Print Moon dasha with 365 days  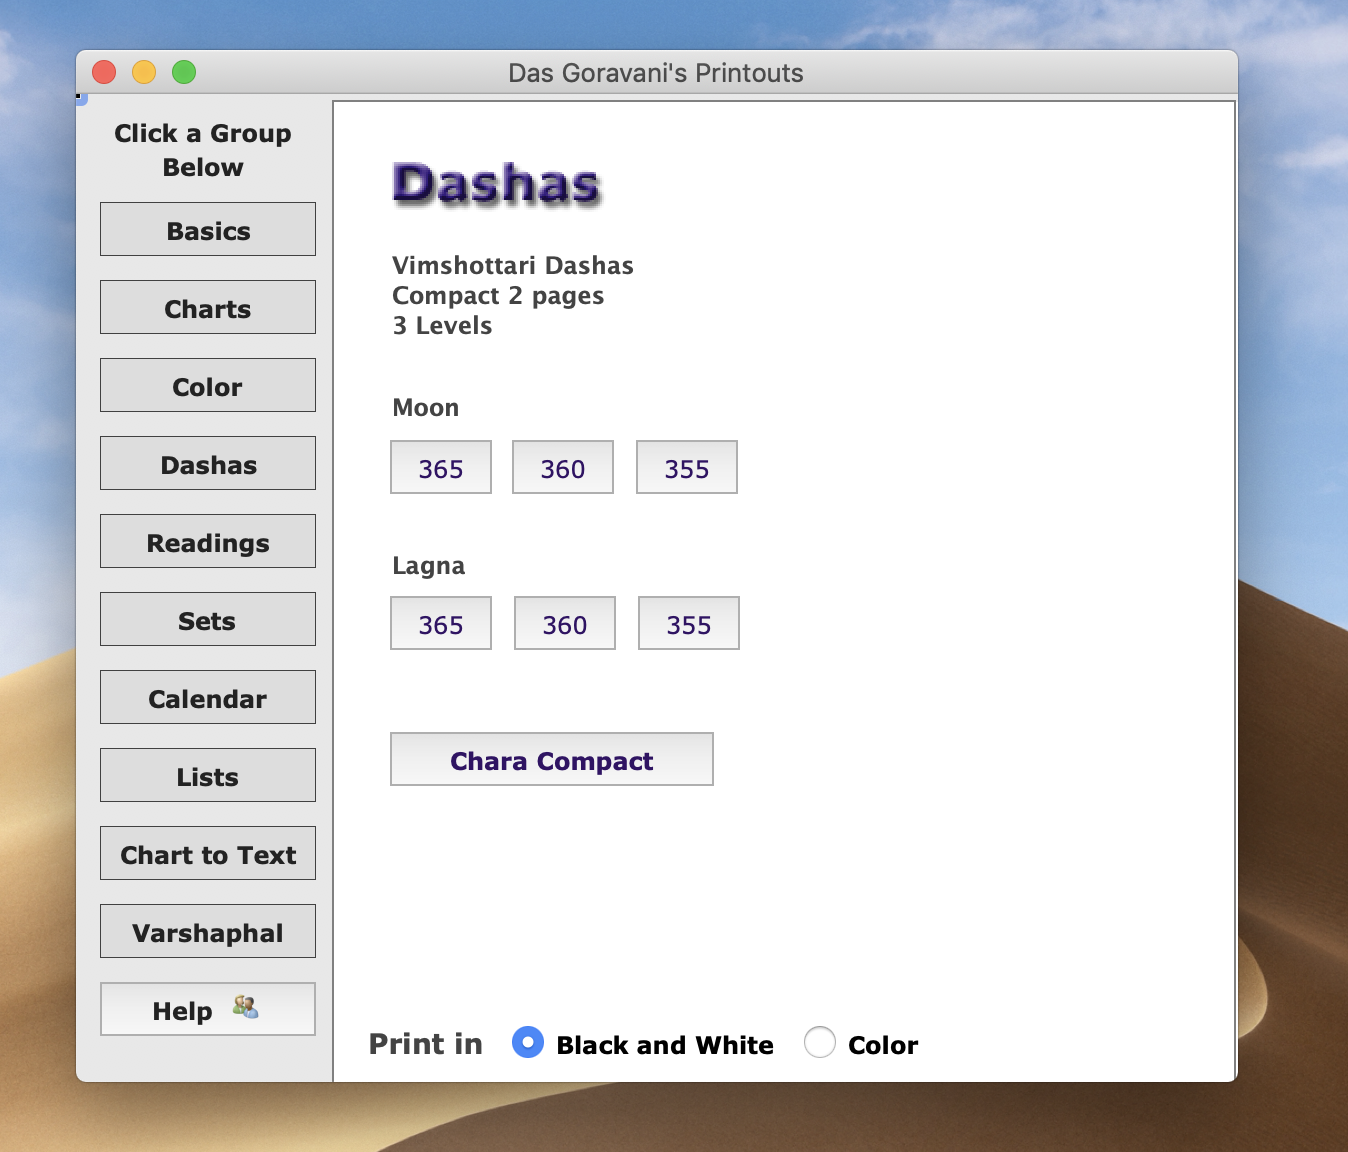(441, 468)
